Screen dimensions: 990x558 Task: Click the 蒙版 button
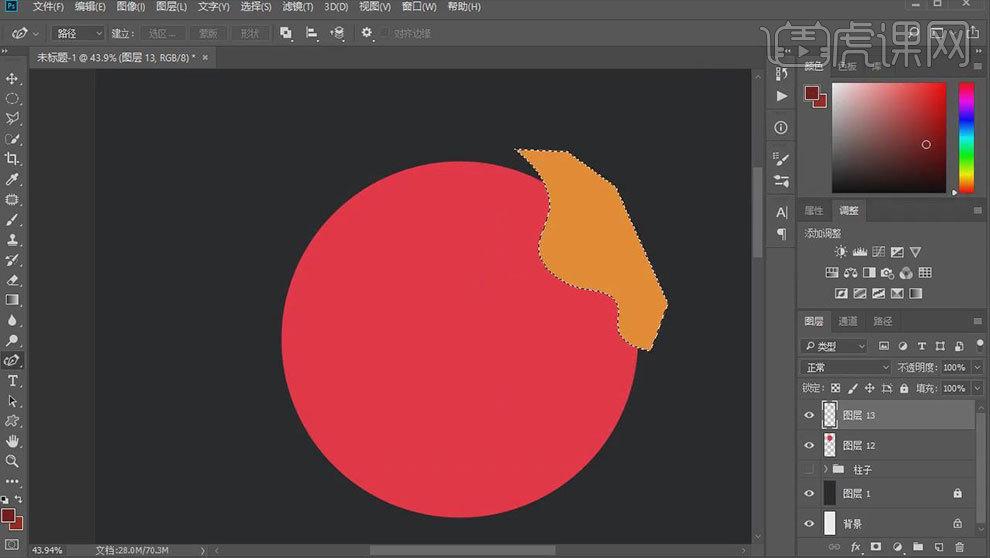(208, 33)
